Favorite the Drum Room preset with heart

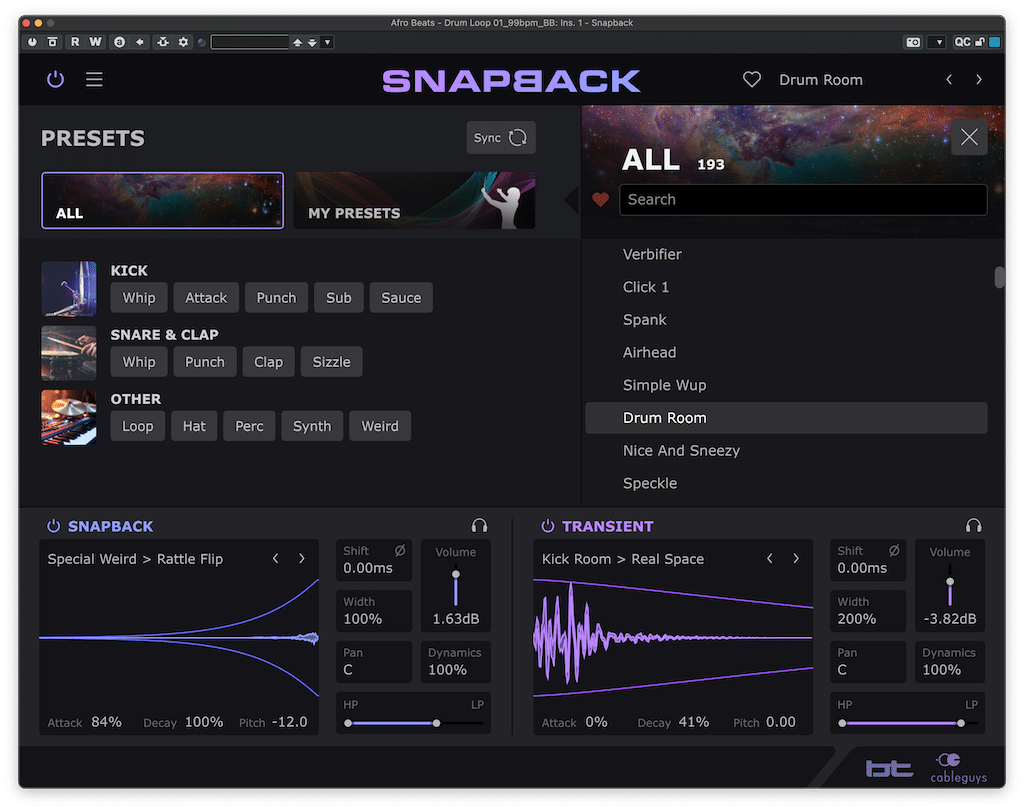752,80
